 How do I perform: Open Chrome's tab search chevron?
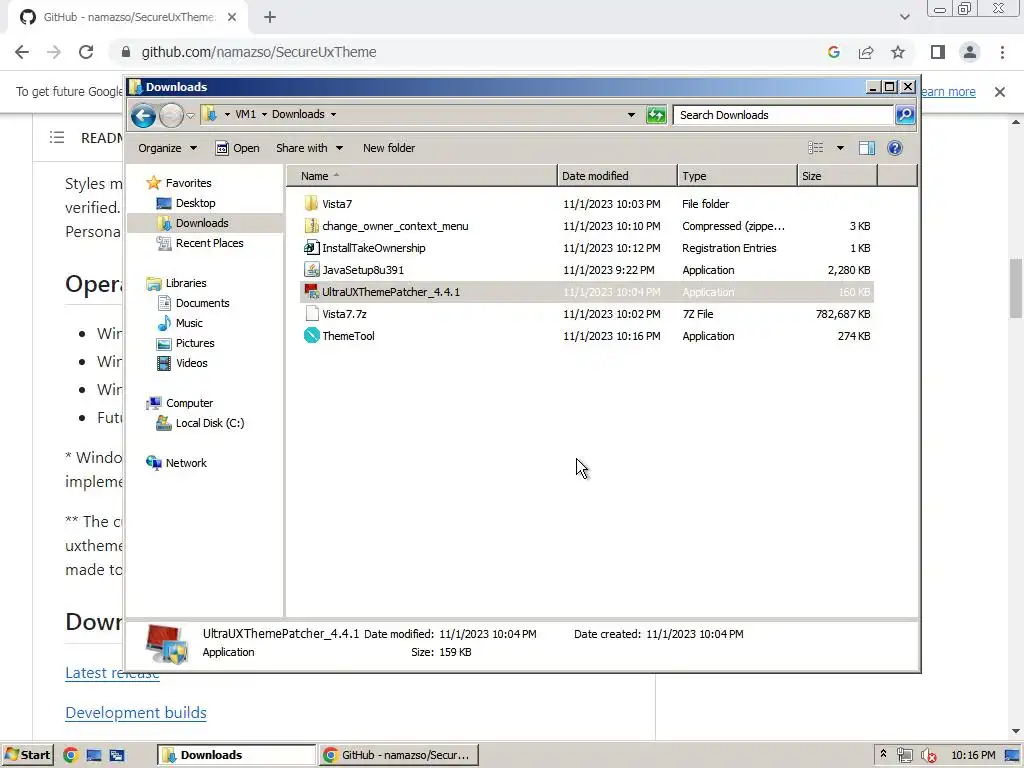pos(904,17)
